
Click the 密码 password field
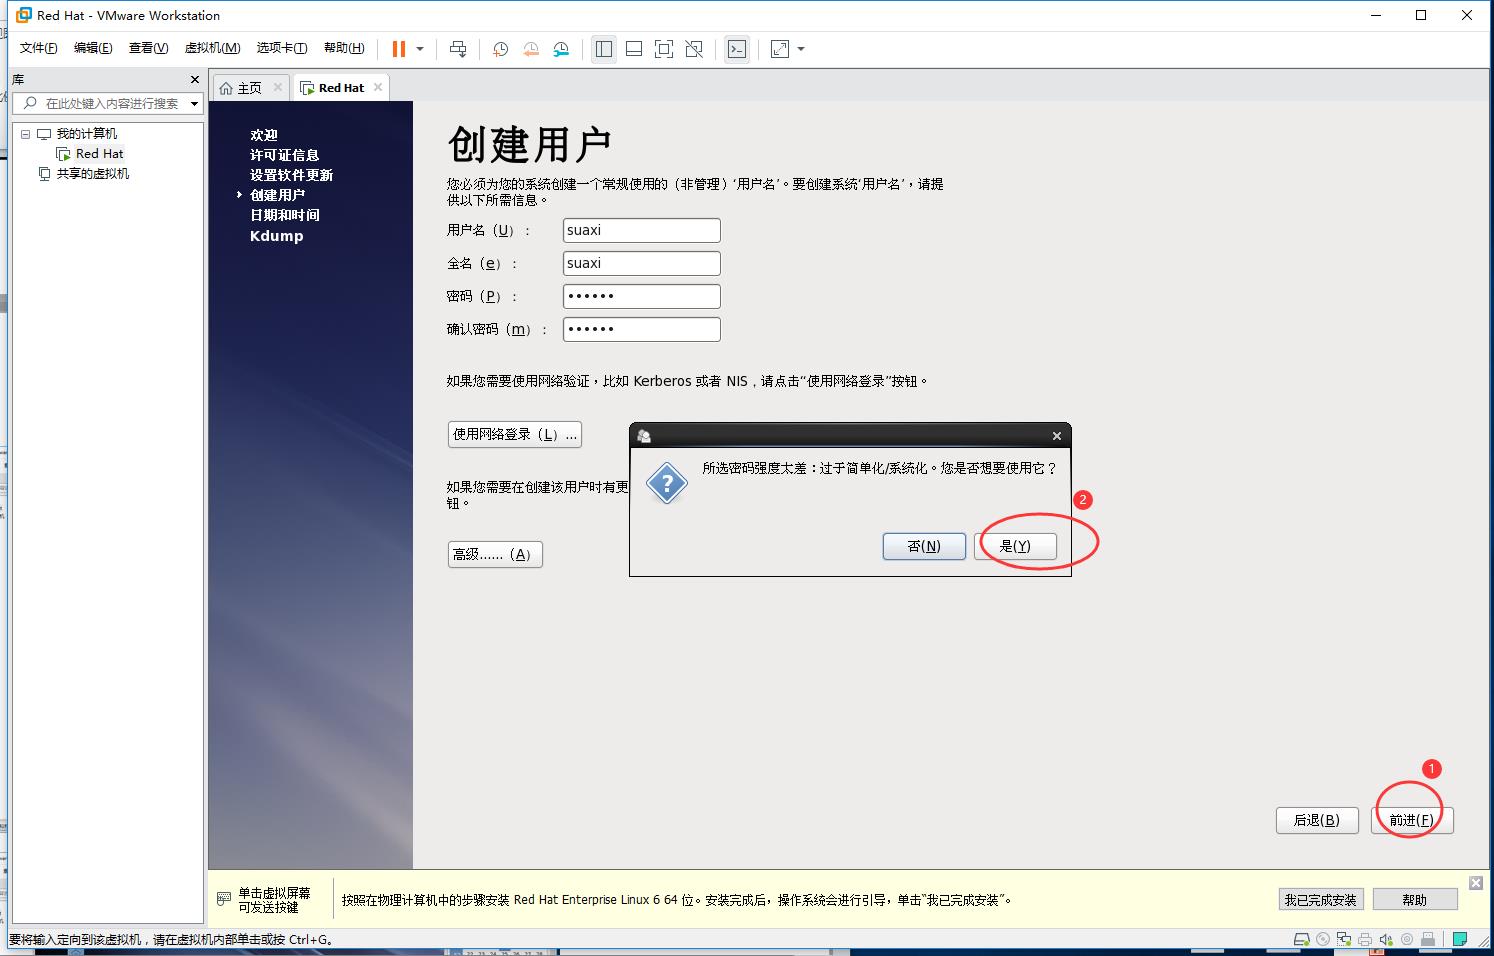click(641, 296)
